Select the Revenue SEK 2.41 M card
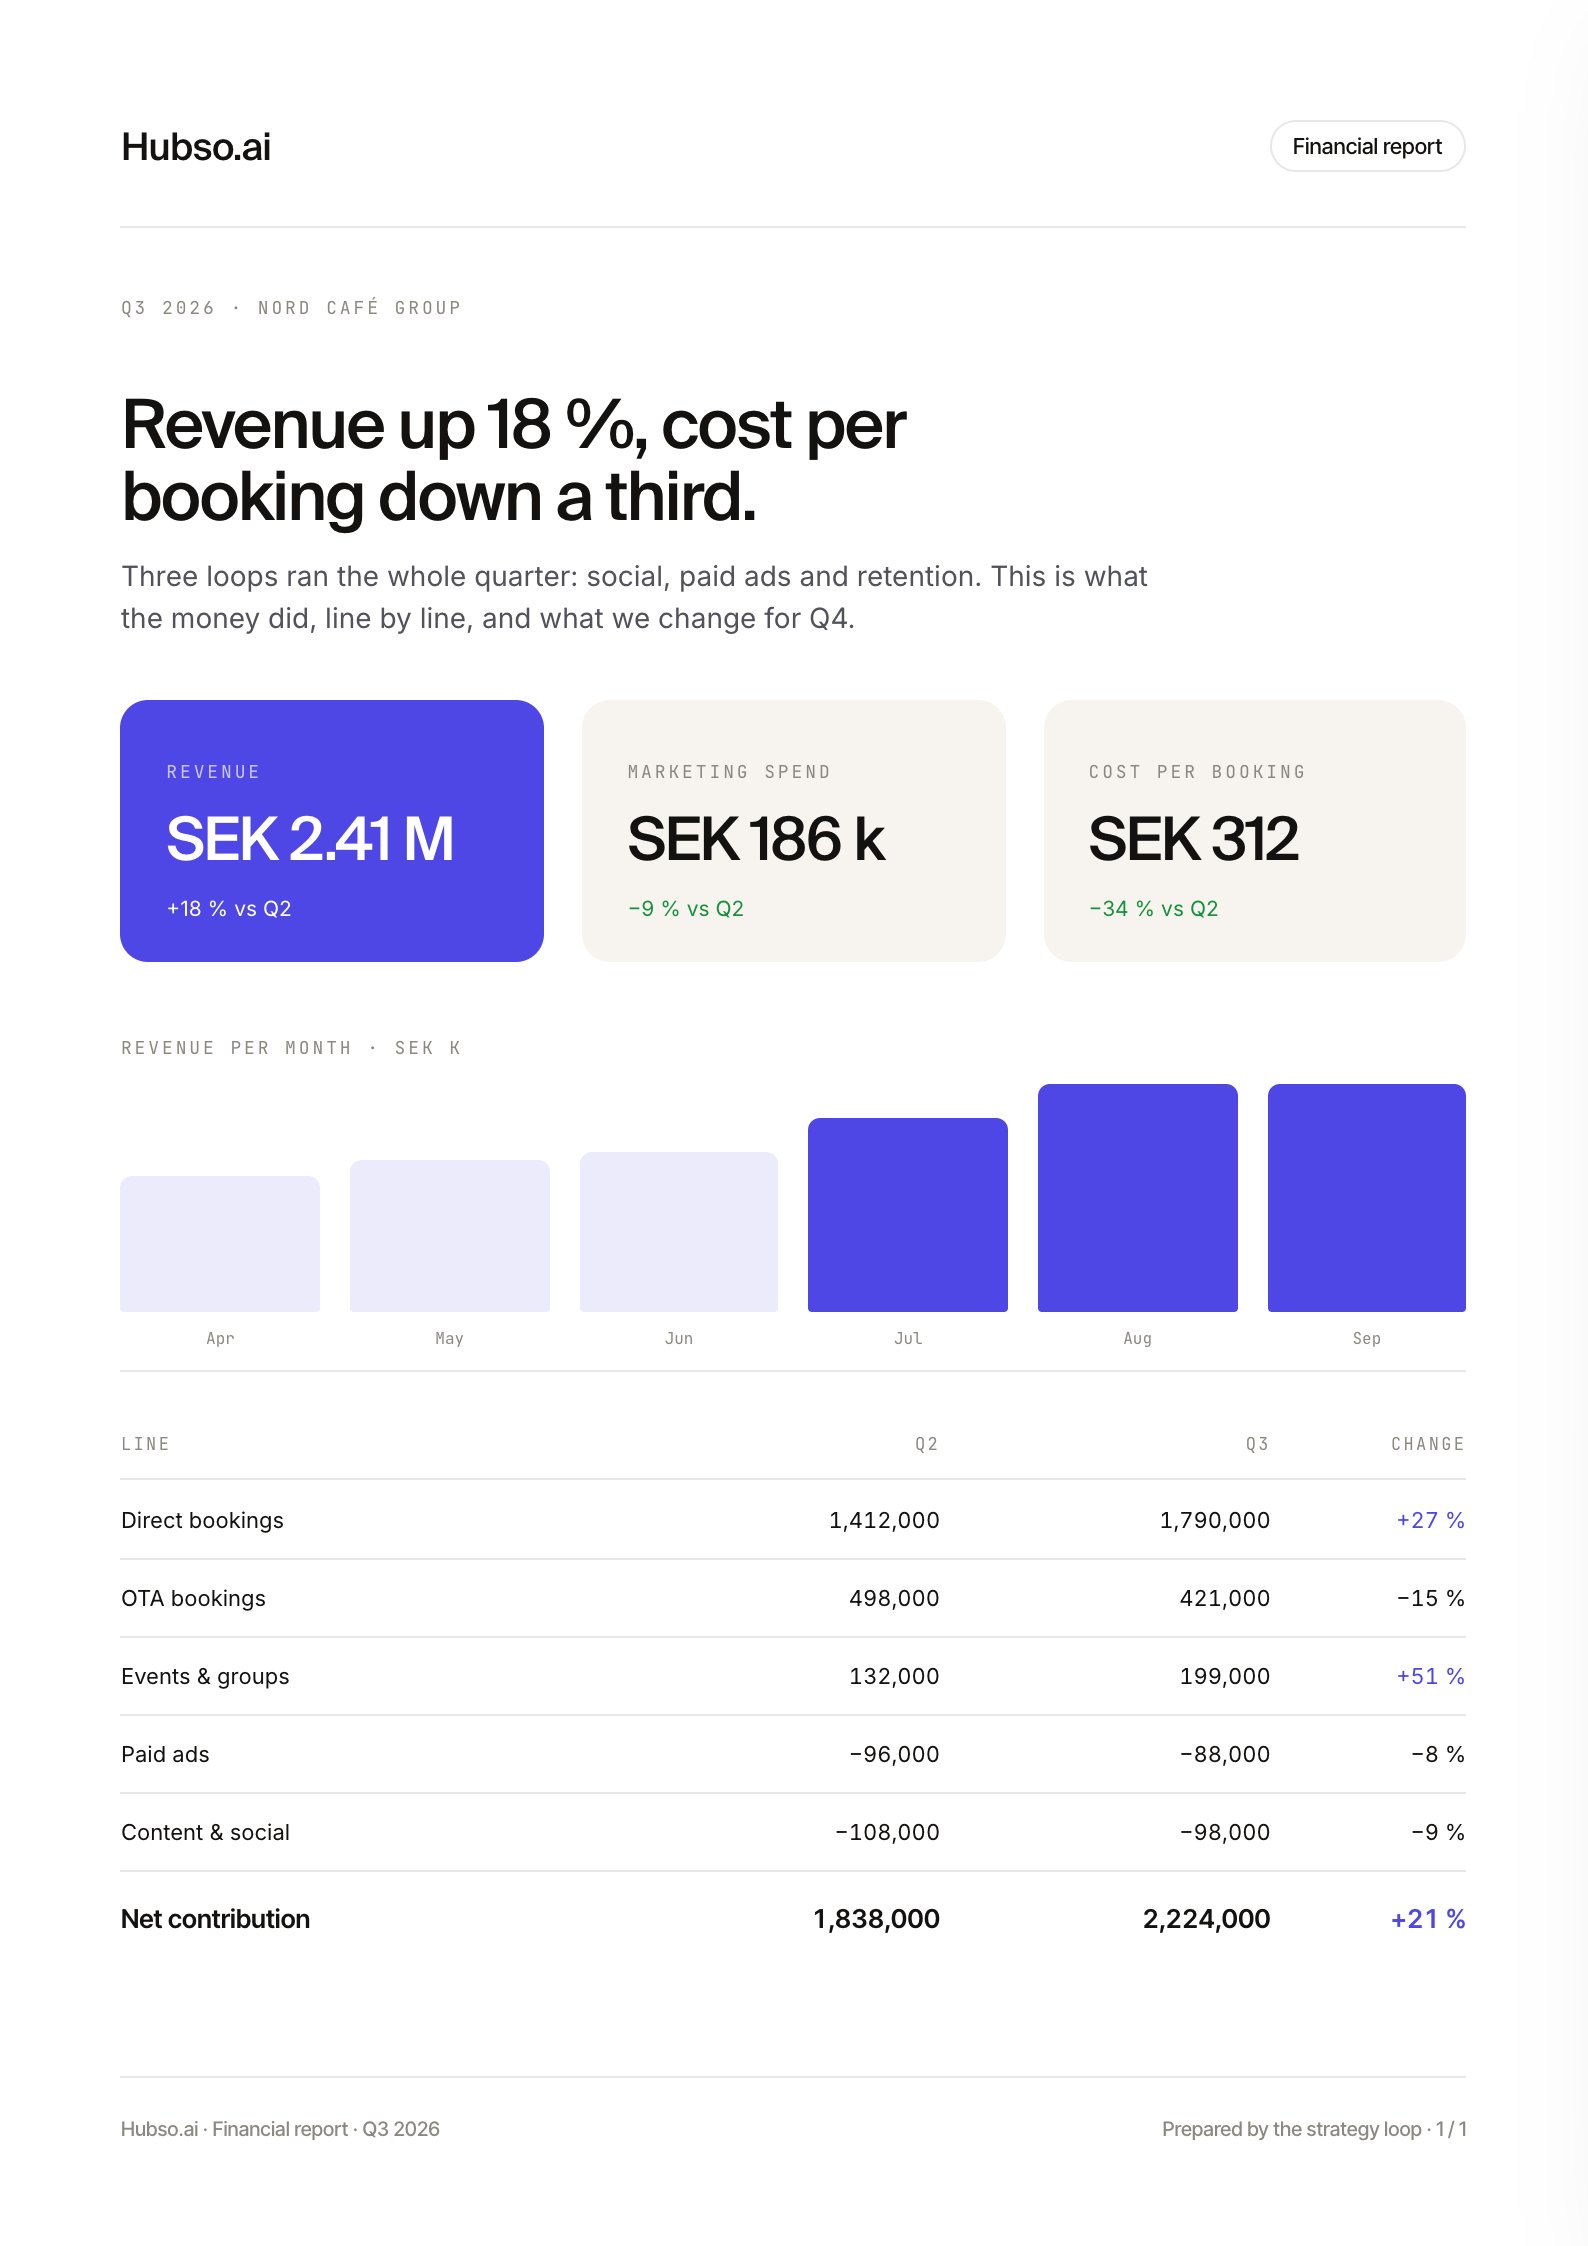This screenshot has width=1588, height=2246. click(x=332, y=831)
